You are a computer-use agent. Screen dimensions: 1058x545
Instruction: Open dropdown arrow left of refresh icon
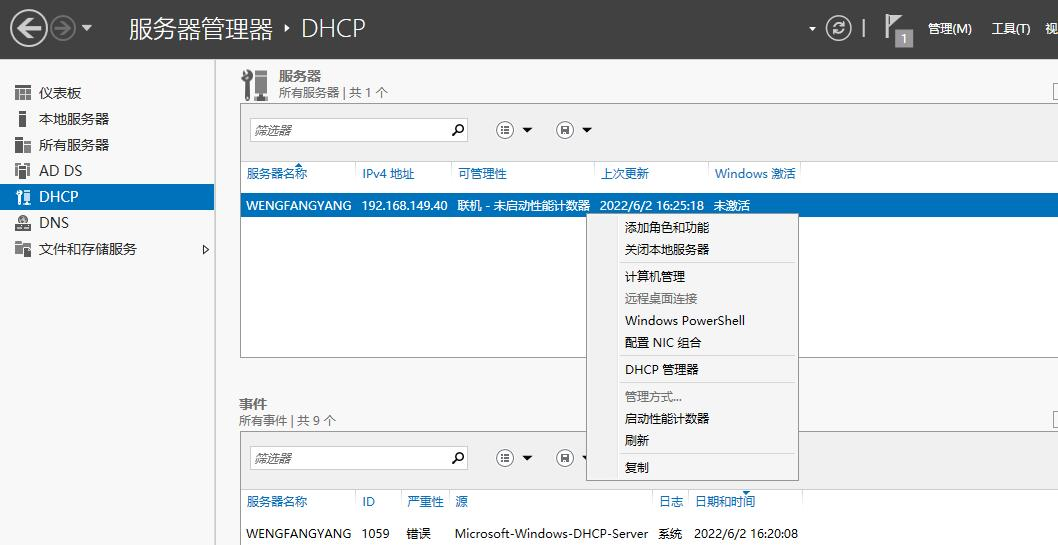pyautogui.click(x=812, y=29)
